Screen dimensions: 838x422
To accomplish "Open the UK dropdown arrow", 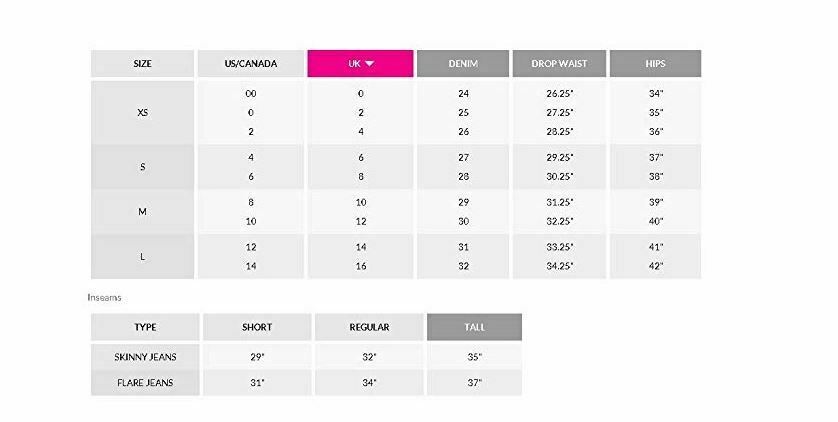I will click(369, 64).
